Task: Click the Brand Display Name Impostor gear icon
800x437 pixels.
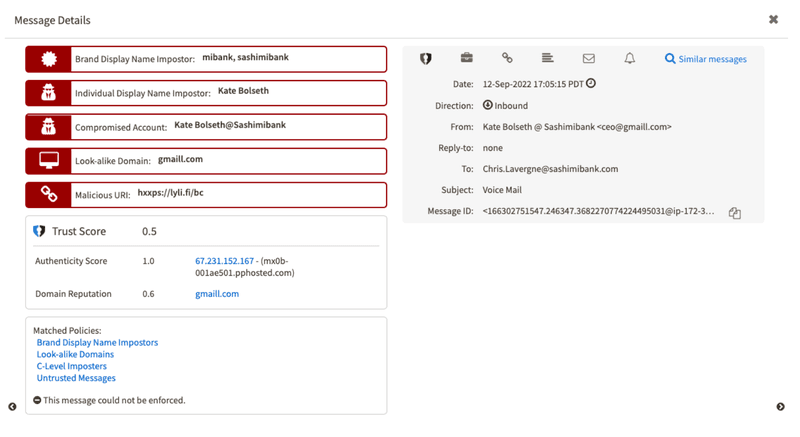Action: click(x=48, y=59)
